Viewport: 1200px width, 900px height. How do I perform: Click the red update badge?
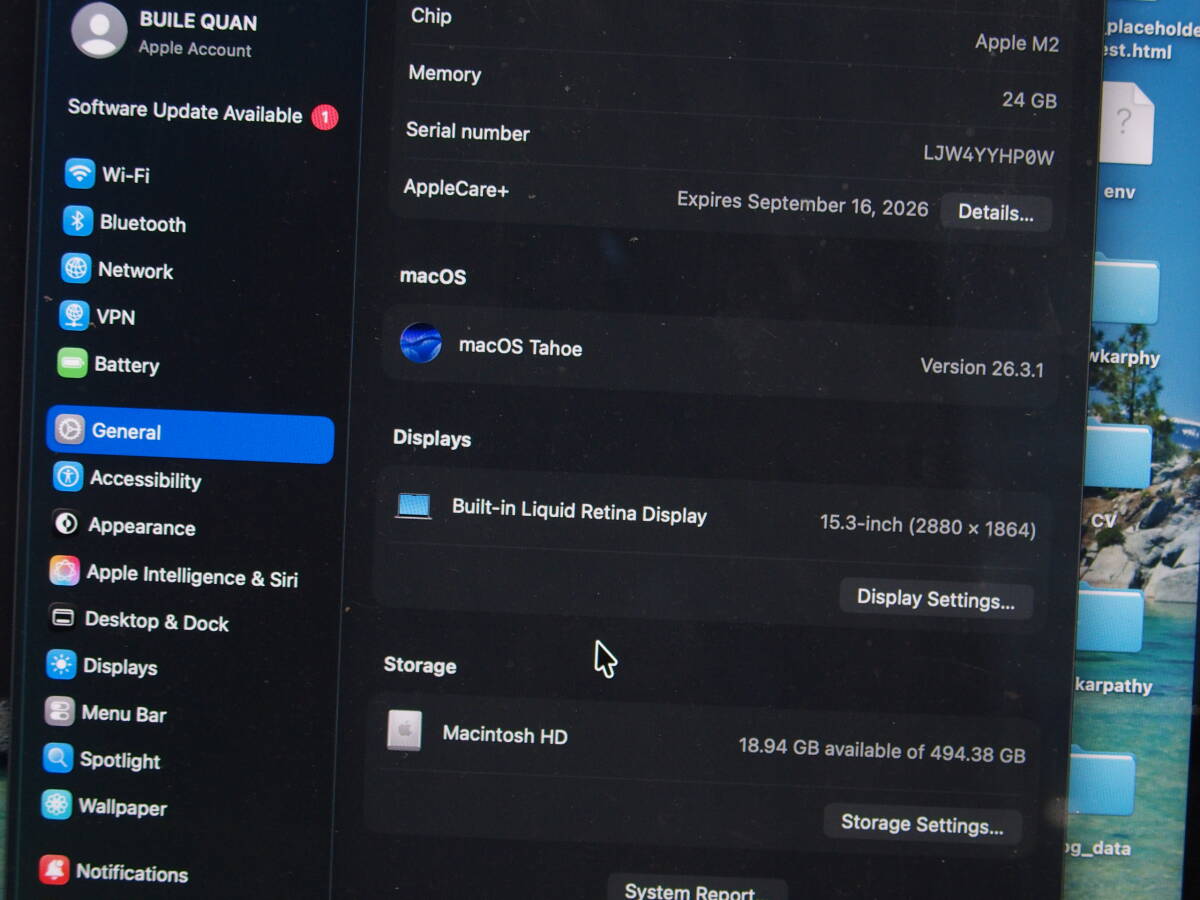324,117
